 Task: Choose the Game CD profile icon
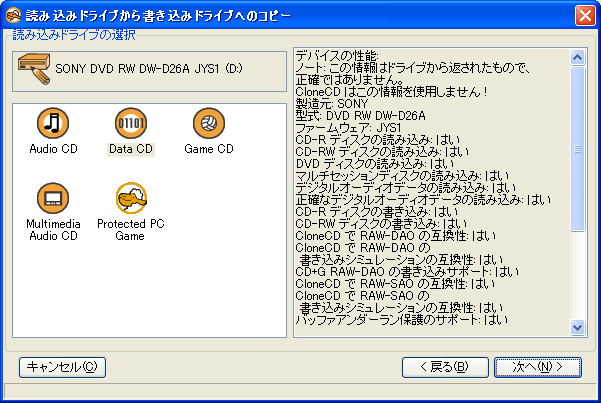click(209, 123)
